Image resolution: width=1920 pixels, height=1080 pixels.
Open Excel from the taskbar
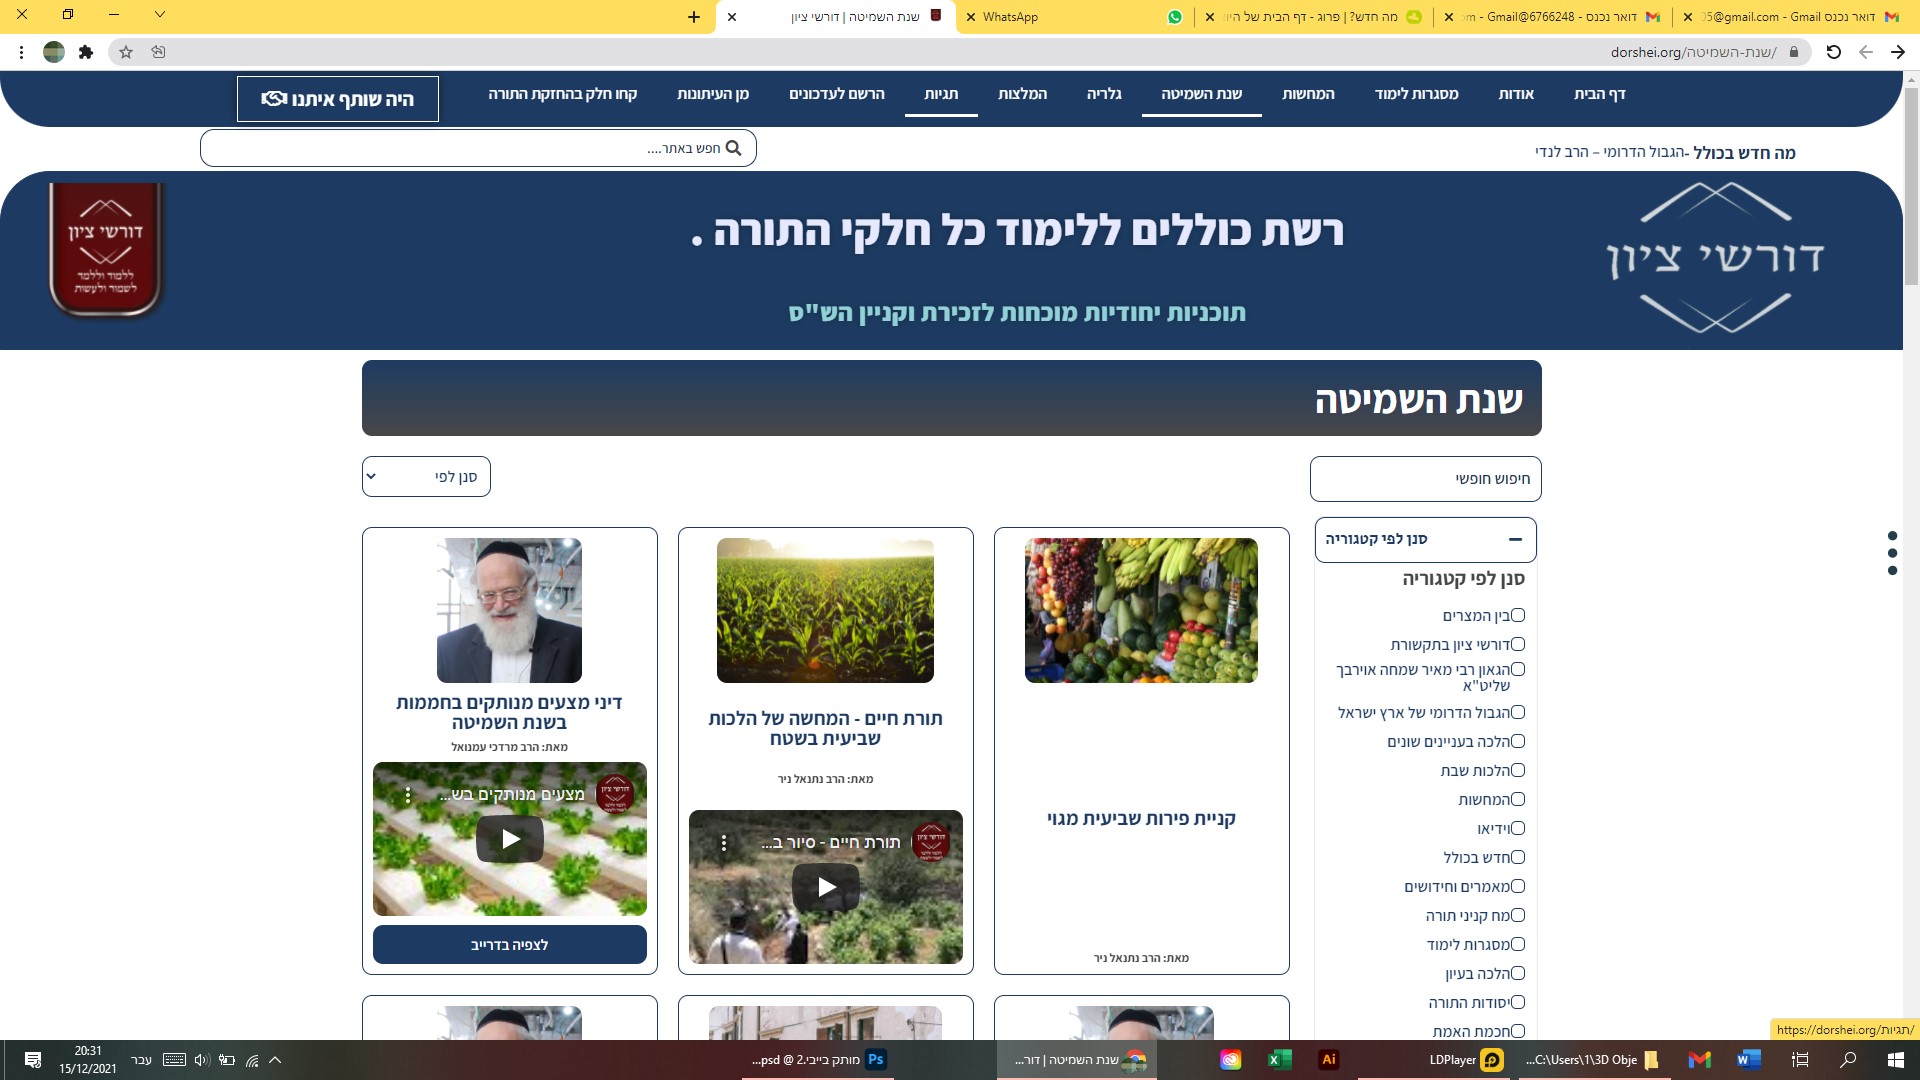click(1279, 1060)
